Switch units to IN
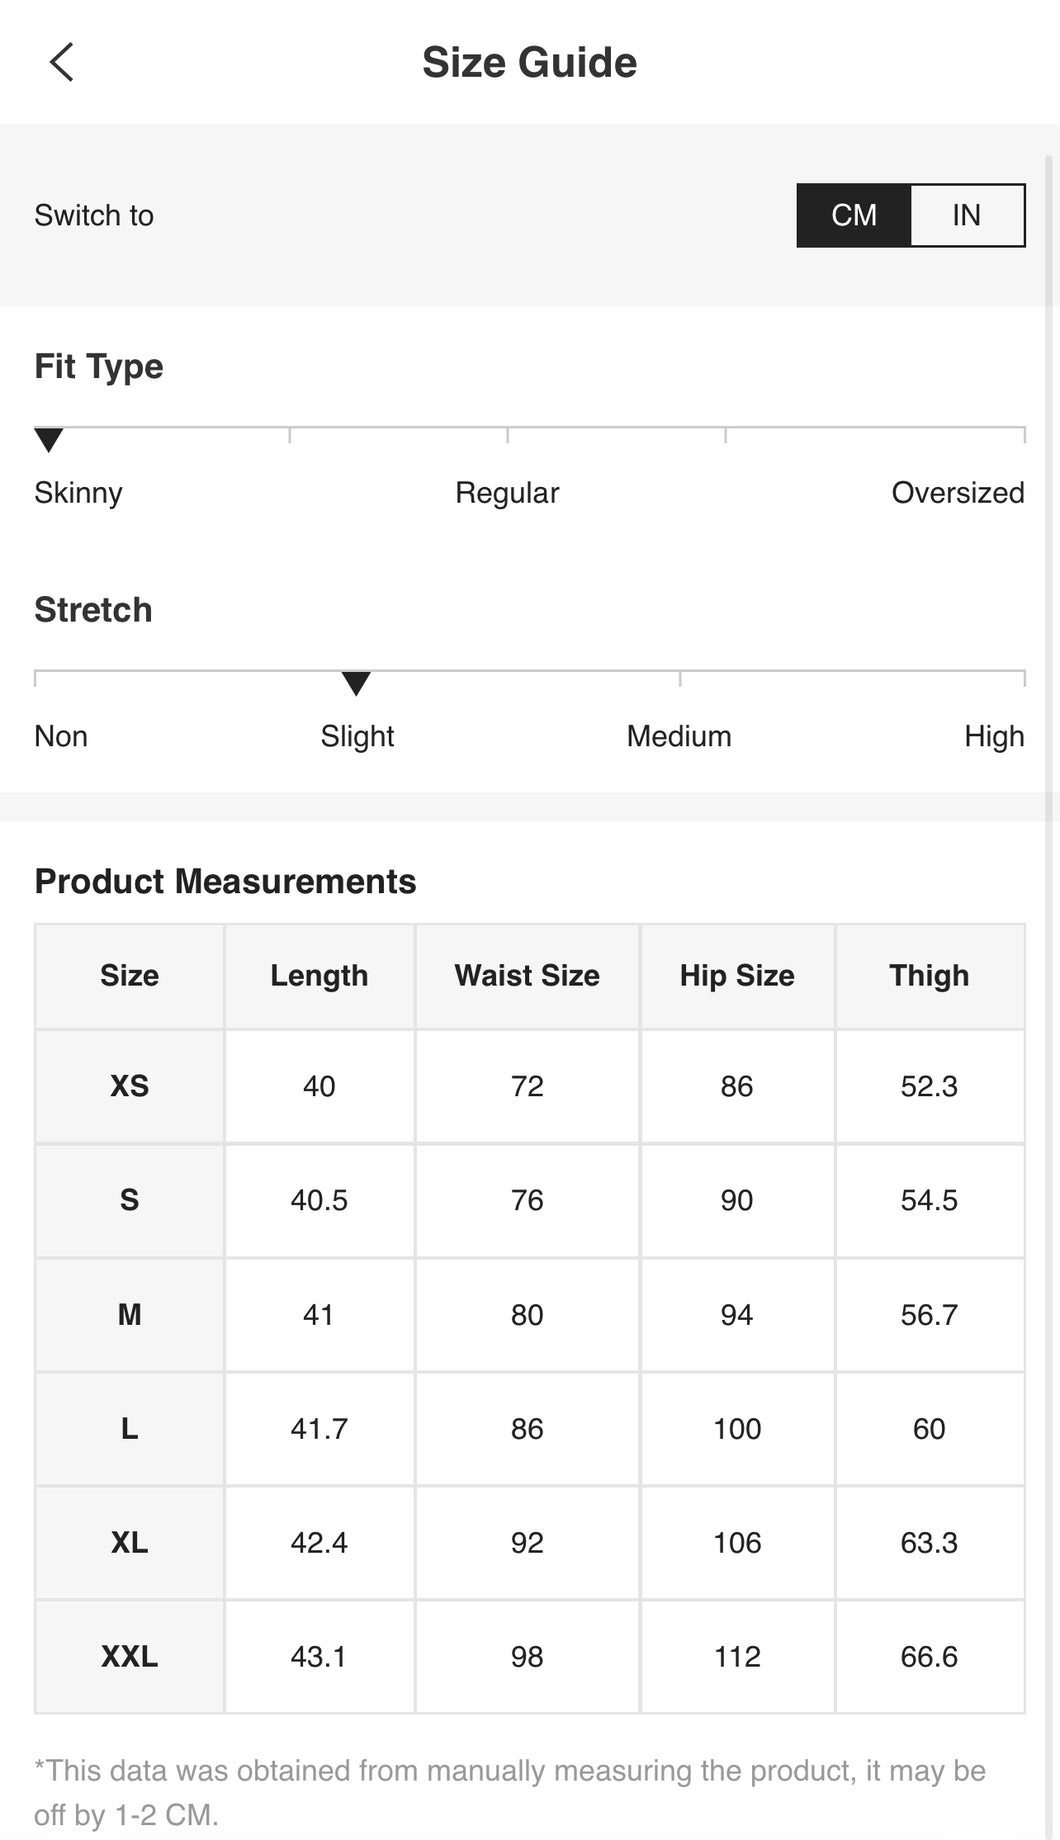 coord(967,215)
